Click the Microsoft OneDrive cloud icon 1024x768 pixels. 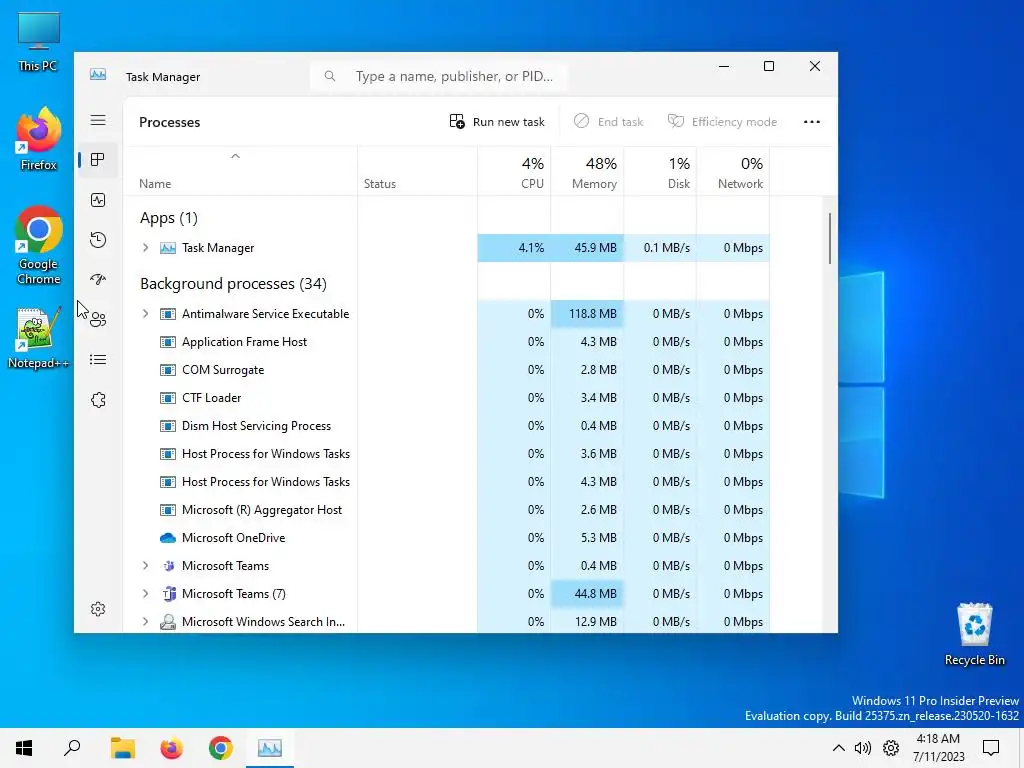168,538
